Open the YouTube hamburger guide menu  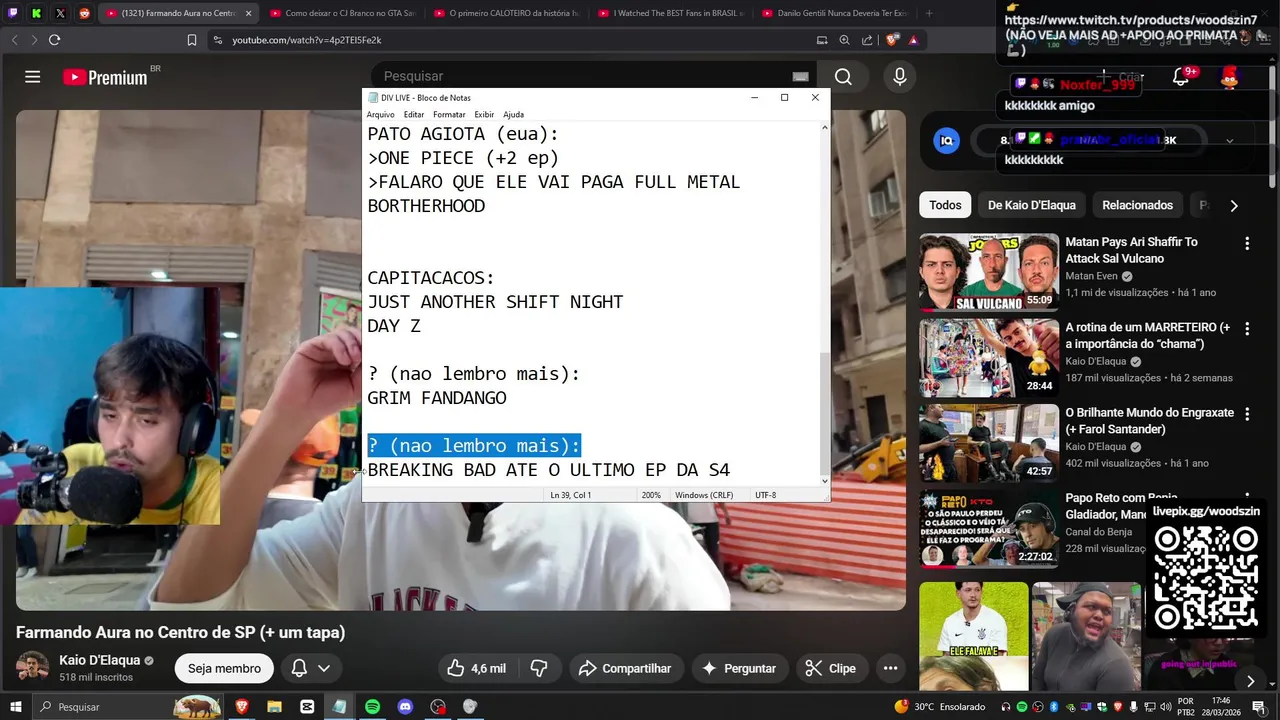click(33, 77)
